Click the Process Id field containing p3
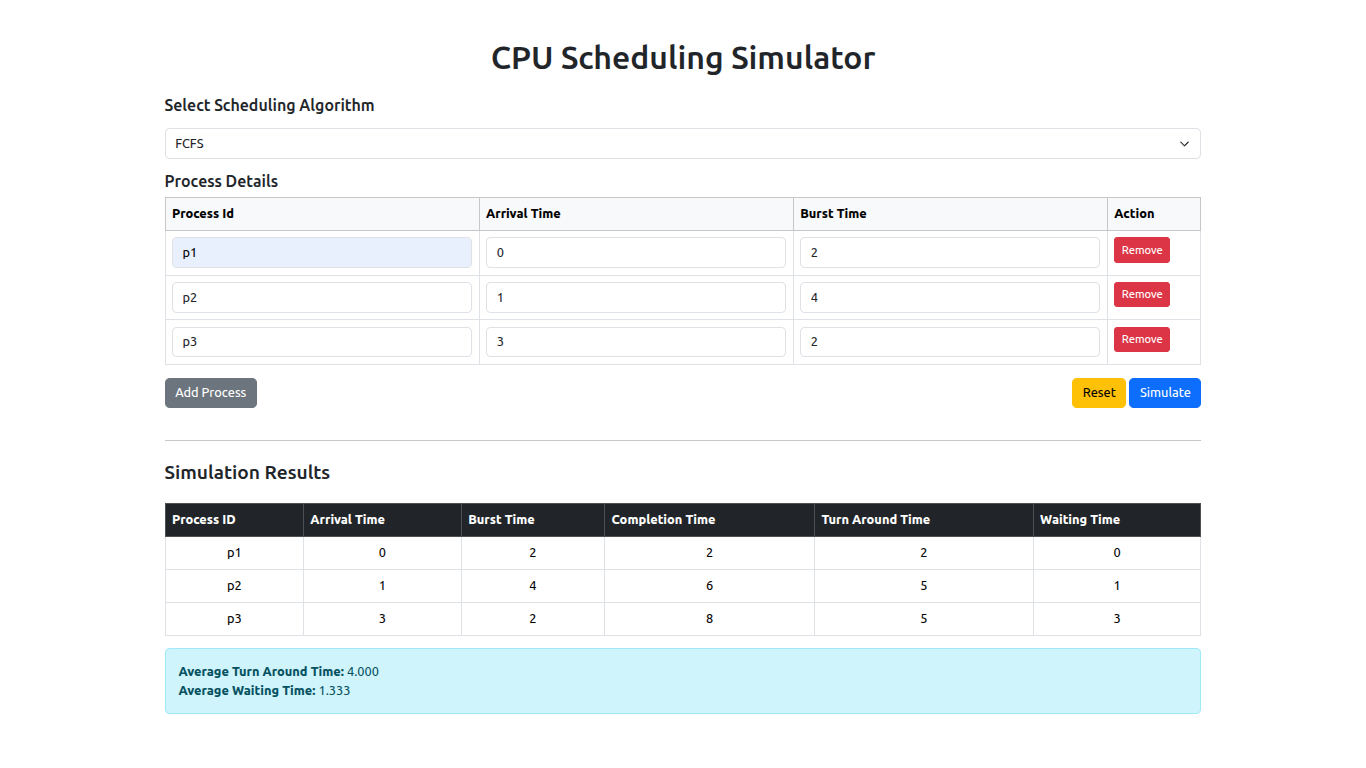The width and height of the screenshot is (1366, 768). point(322,342)
